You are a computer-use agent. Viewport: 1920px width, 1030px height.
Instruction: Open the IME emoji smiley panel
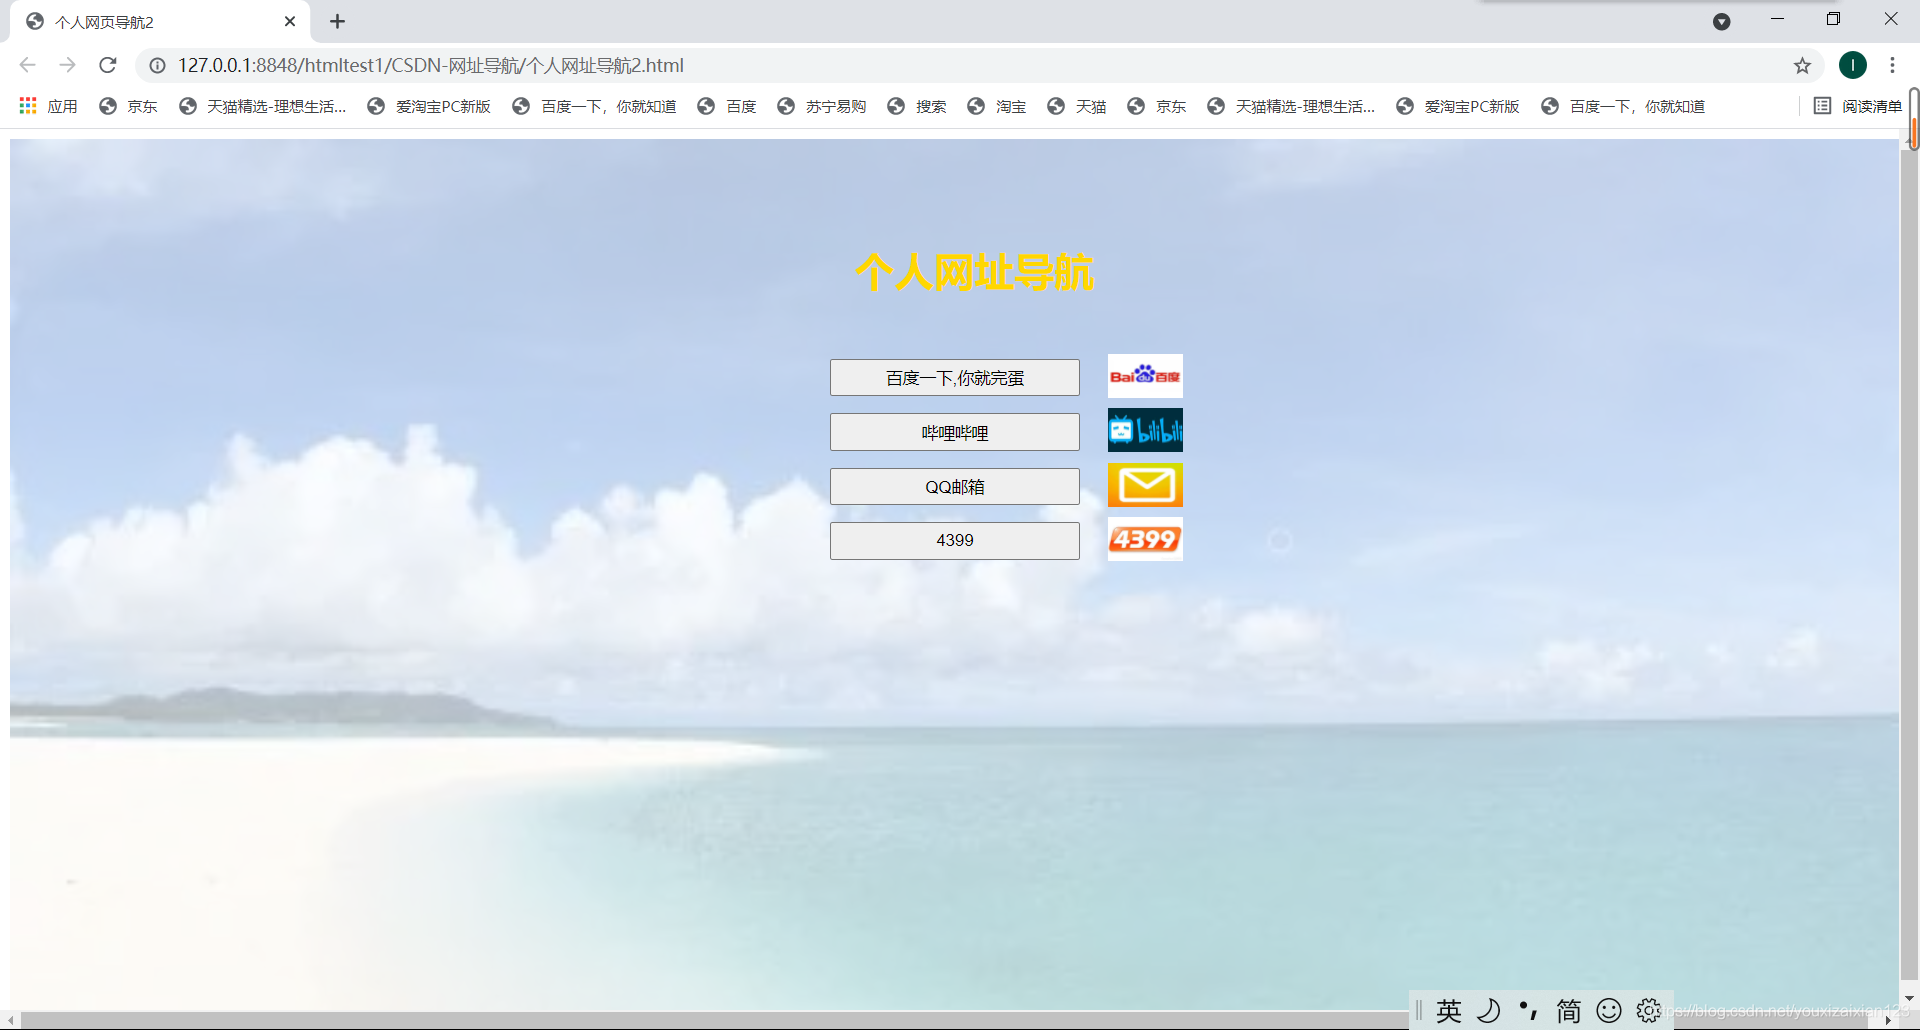pos(1609,1011)
